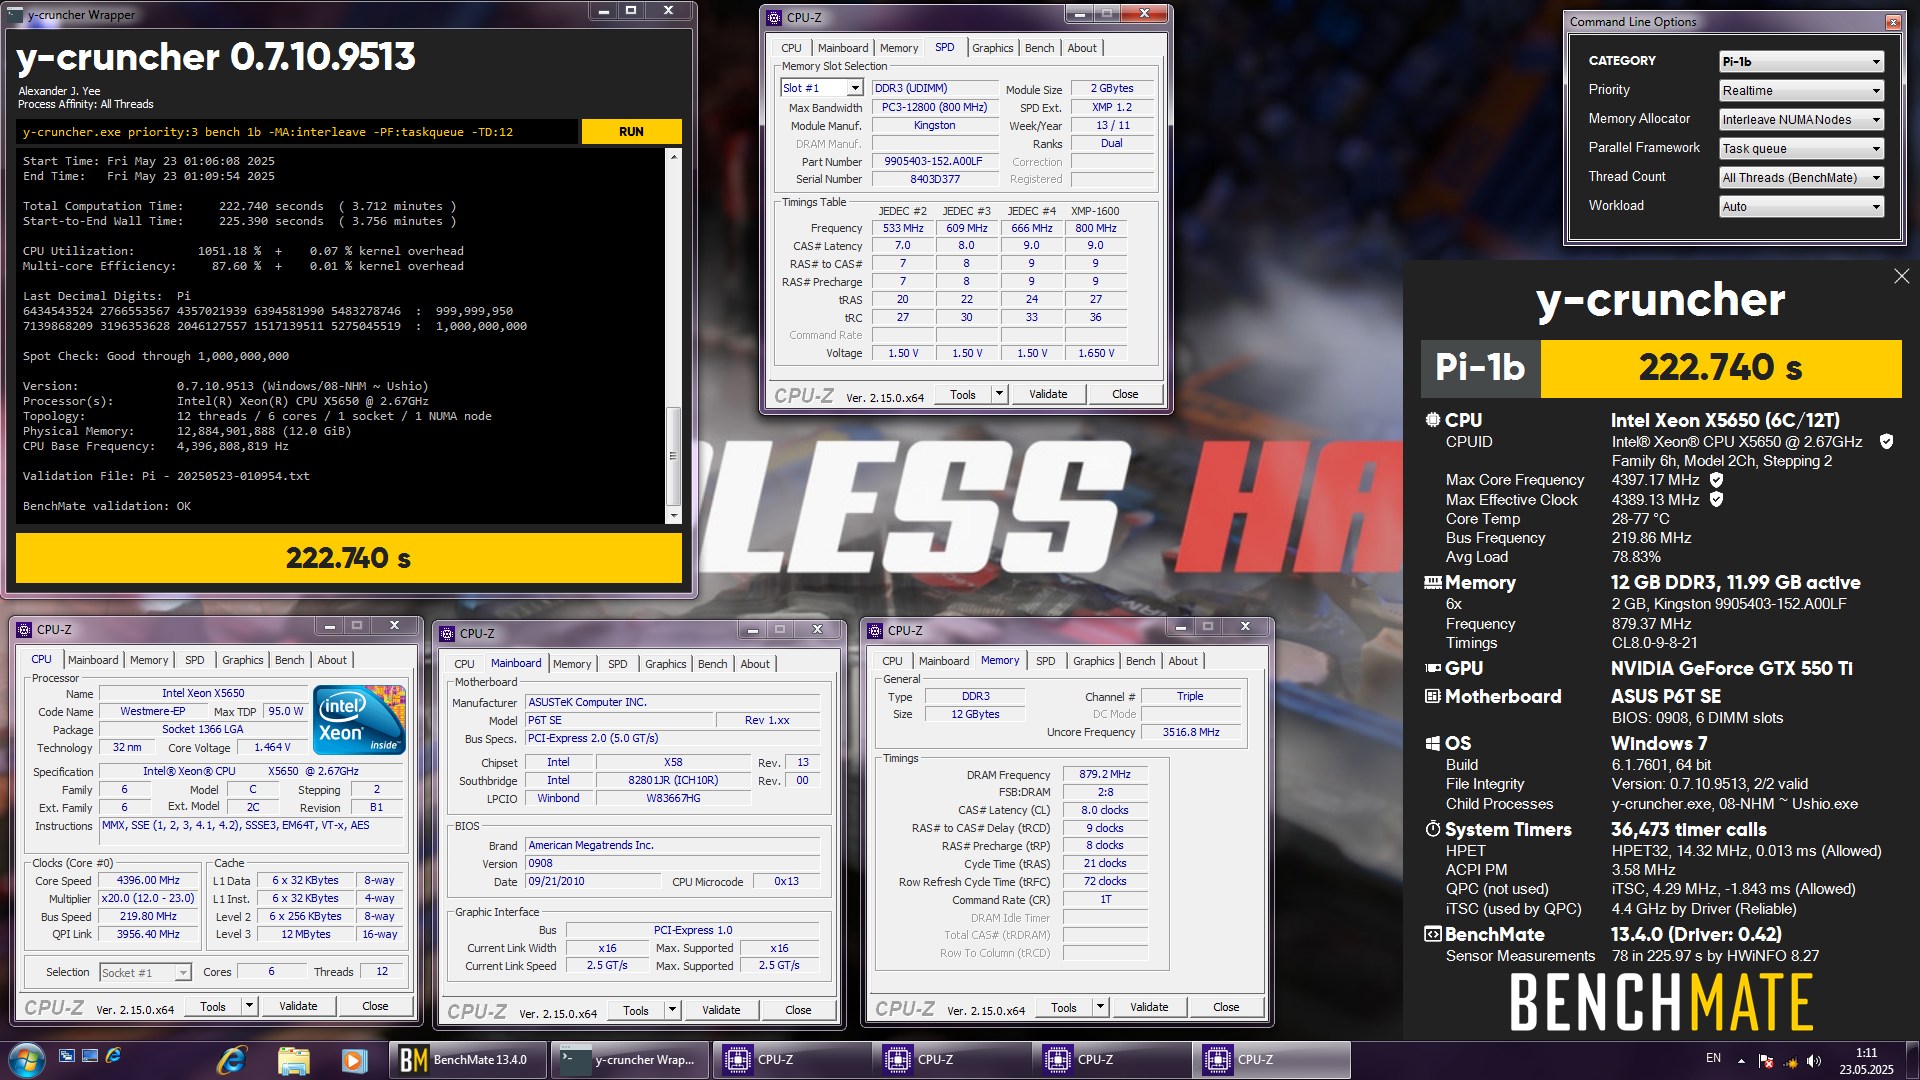Click the y-cruncher command line field
This screenshot has width=1920, height=1080.
coord(297,131)
